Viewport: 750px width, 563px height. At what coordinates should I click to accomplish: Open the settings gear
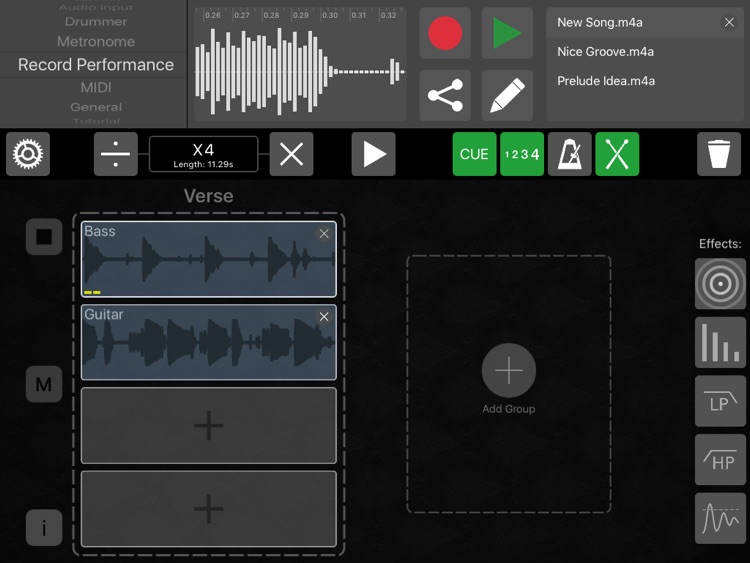coord(28,154)
